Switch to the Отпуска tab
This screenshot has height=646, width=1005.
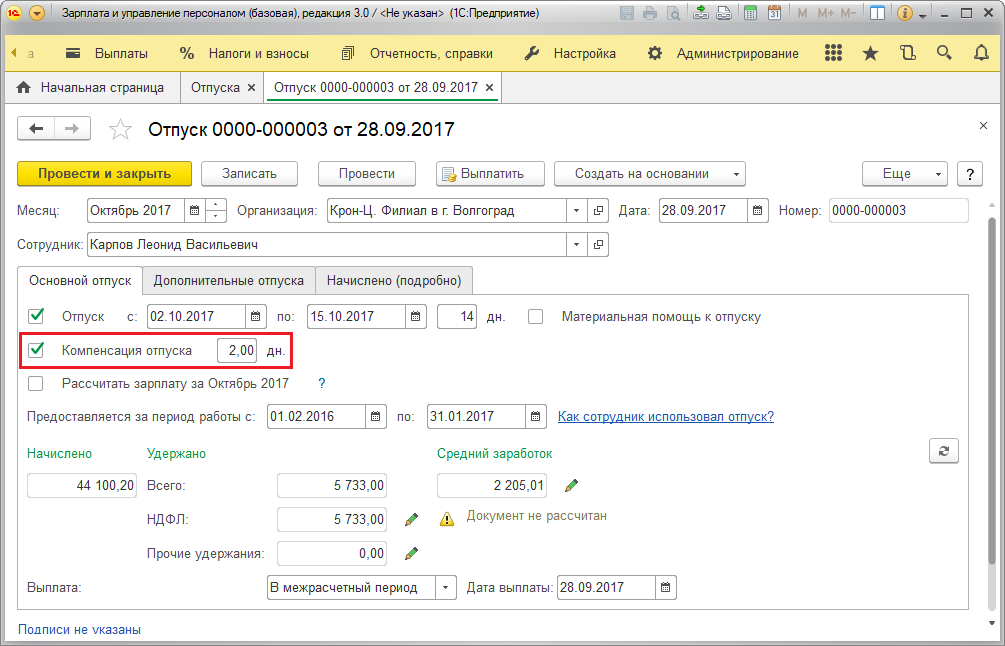(x=215, y=88)
